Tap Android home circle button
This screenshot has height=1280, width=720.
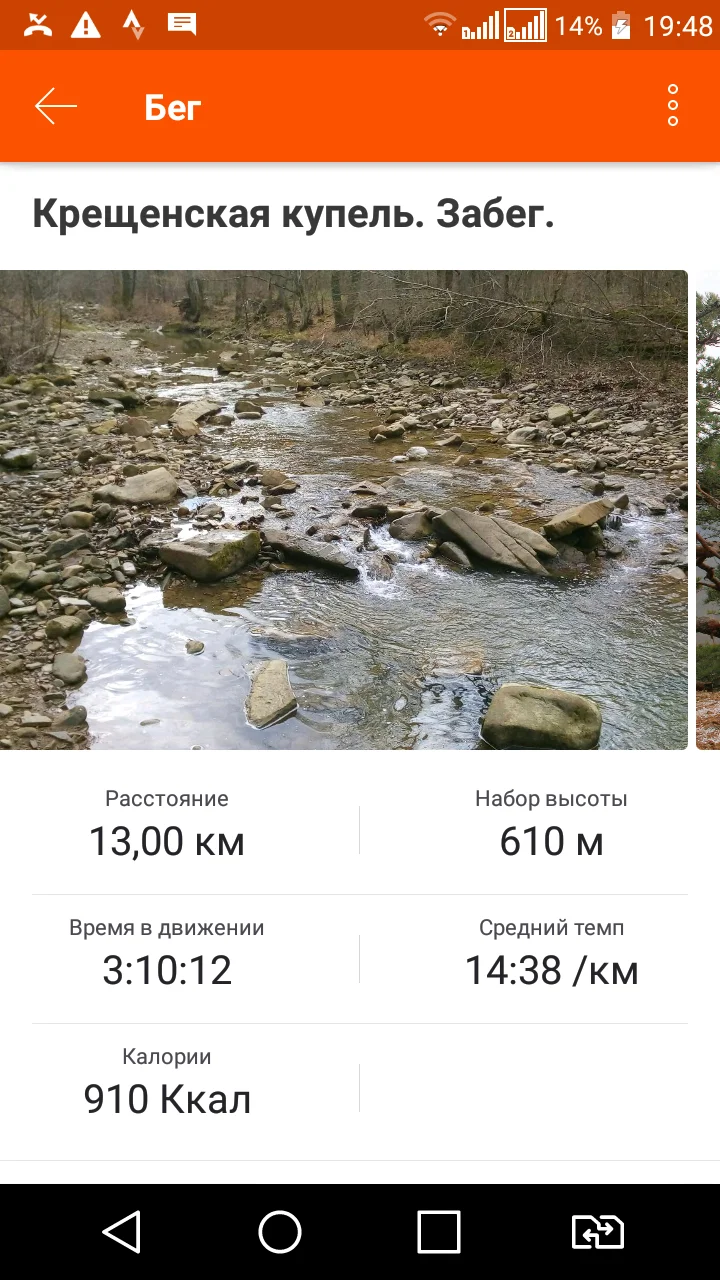(280, 1232)
